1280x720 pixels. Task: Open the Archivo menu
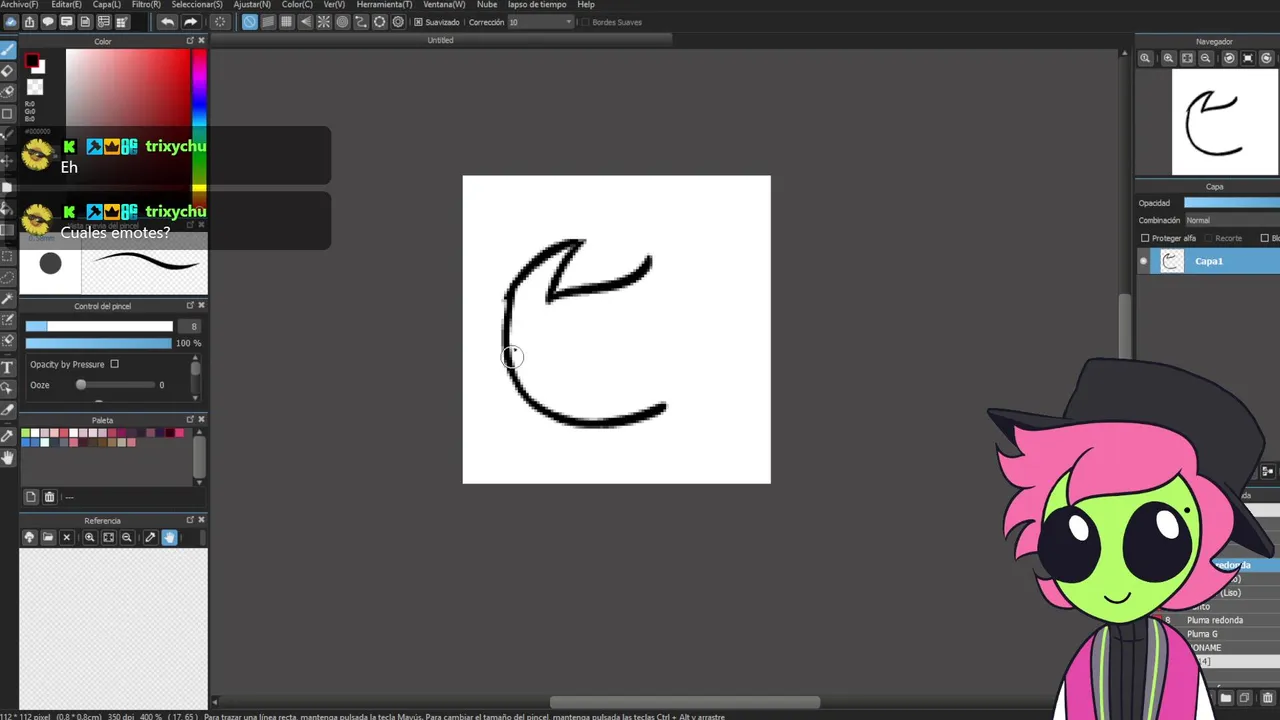(x=19, y=5)
